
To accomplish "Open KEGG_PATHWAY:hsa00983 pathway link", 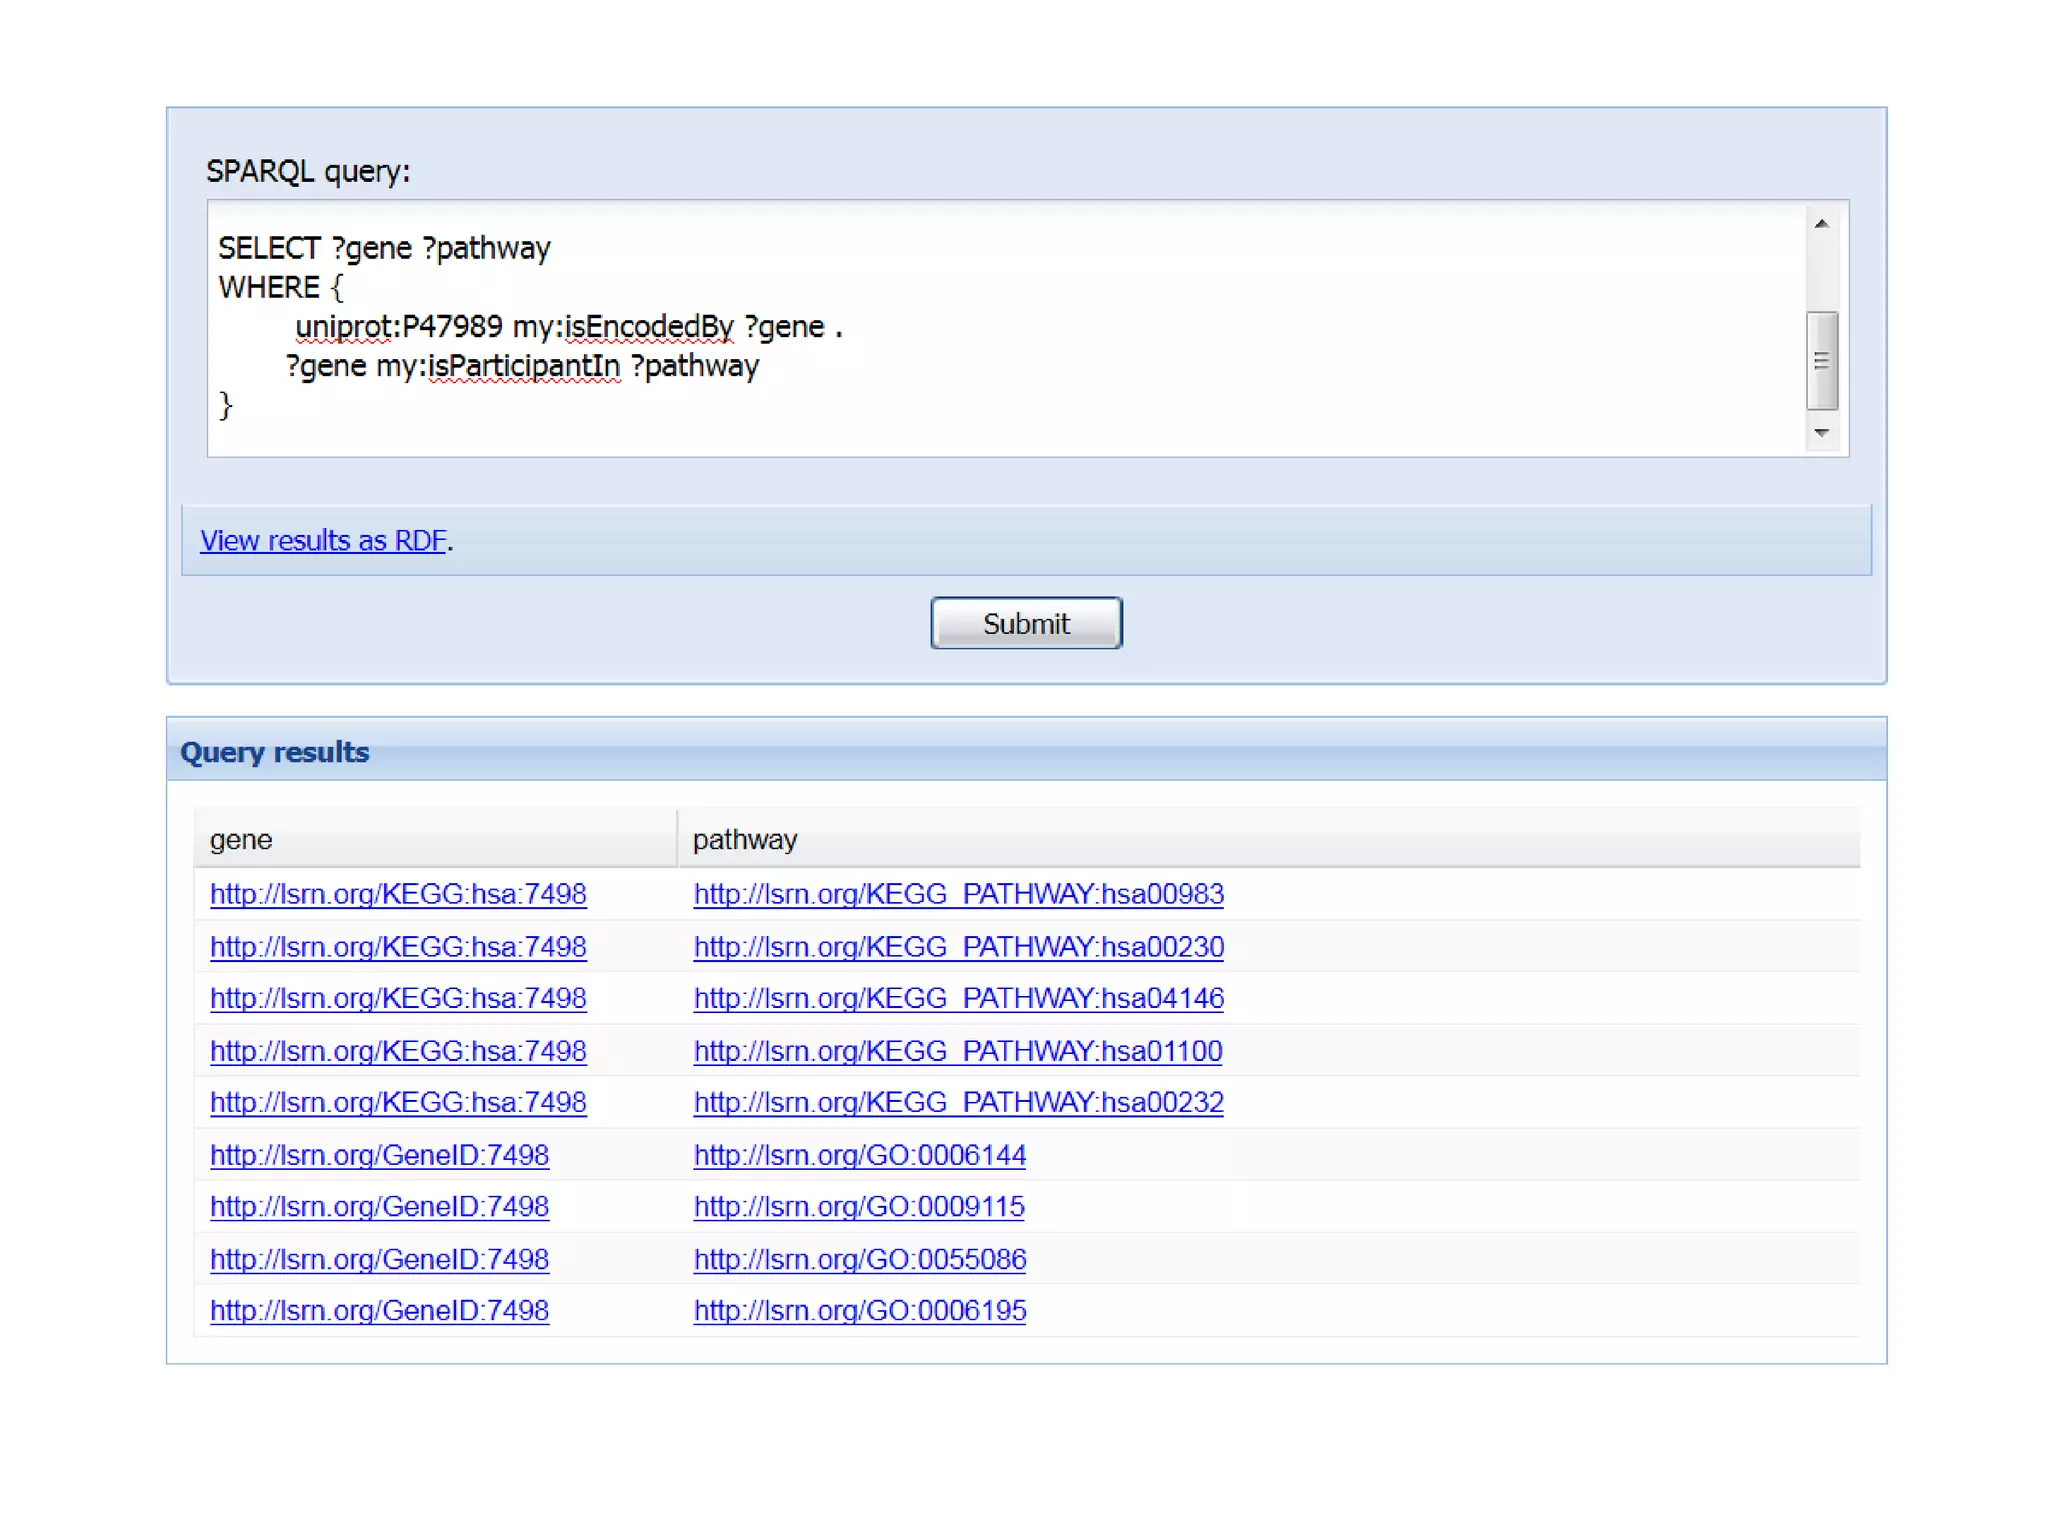I will [958, 894].
